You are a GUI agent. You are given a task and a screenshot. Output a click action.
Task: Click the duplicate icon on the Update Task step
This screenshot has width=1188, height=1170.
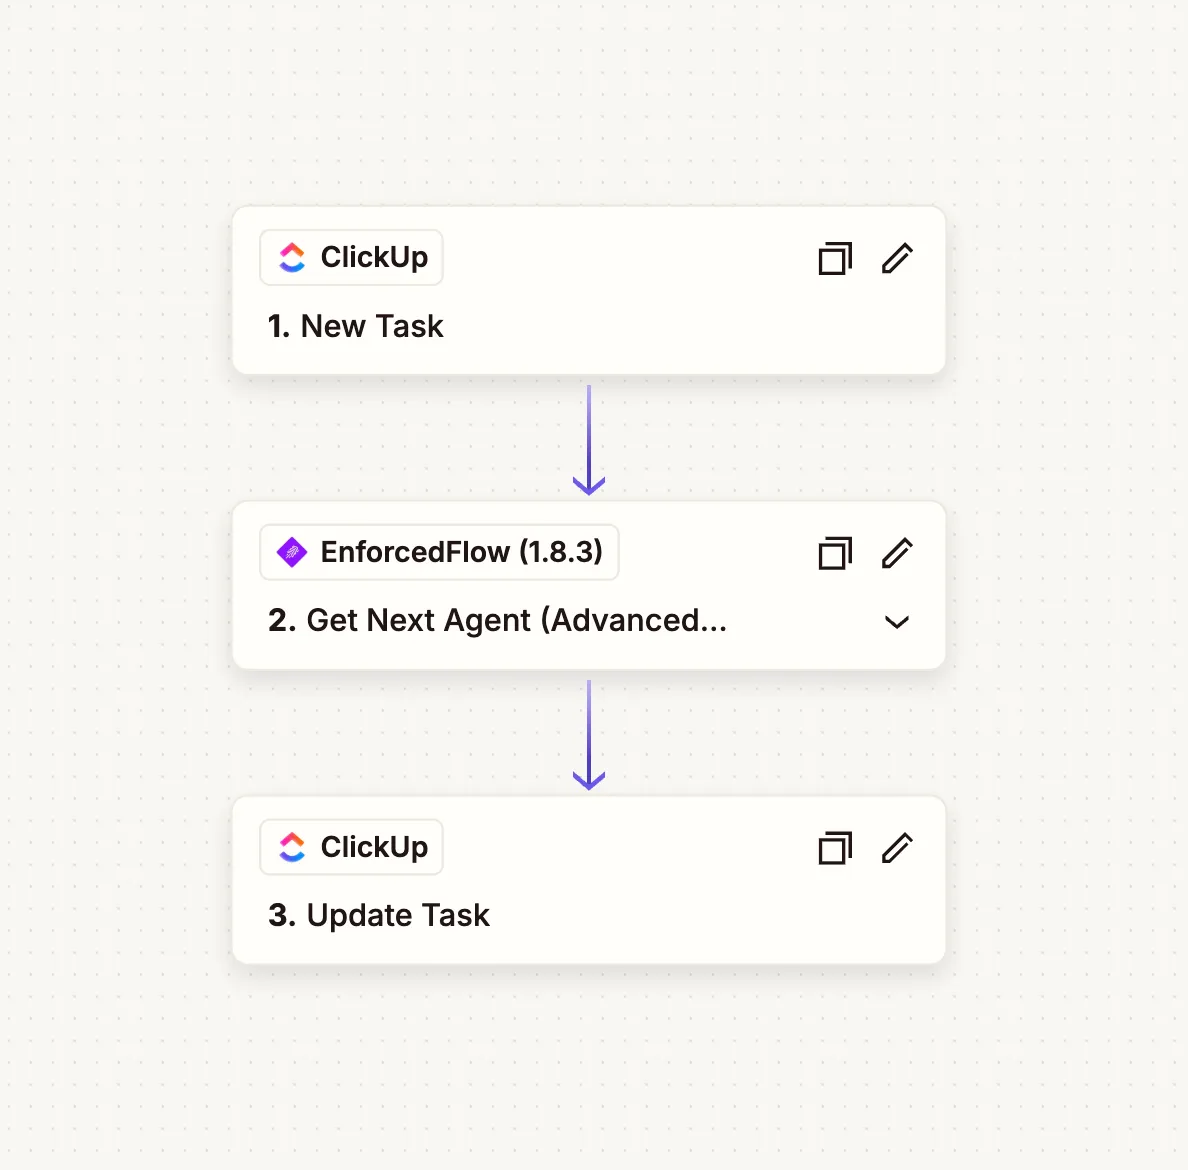(835, 848)
